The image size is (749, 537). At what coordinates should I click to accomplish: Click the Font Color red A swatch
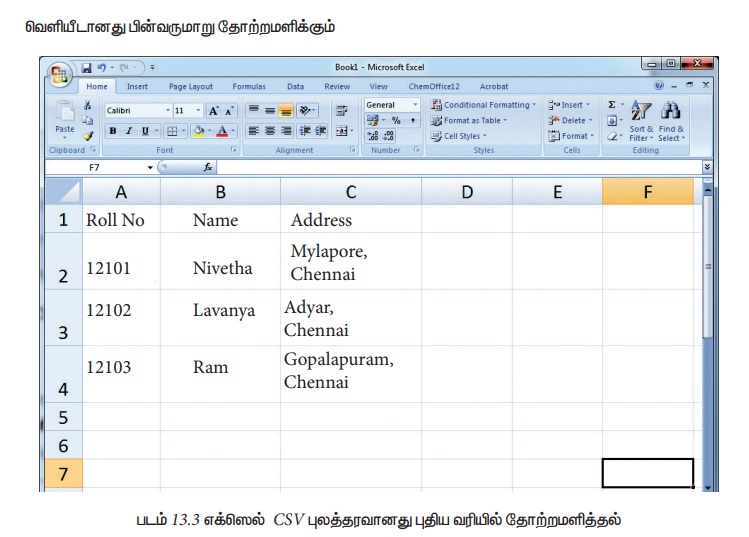tap(221, 131)
